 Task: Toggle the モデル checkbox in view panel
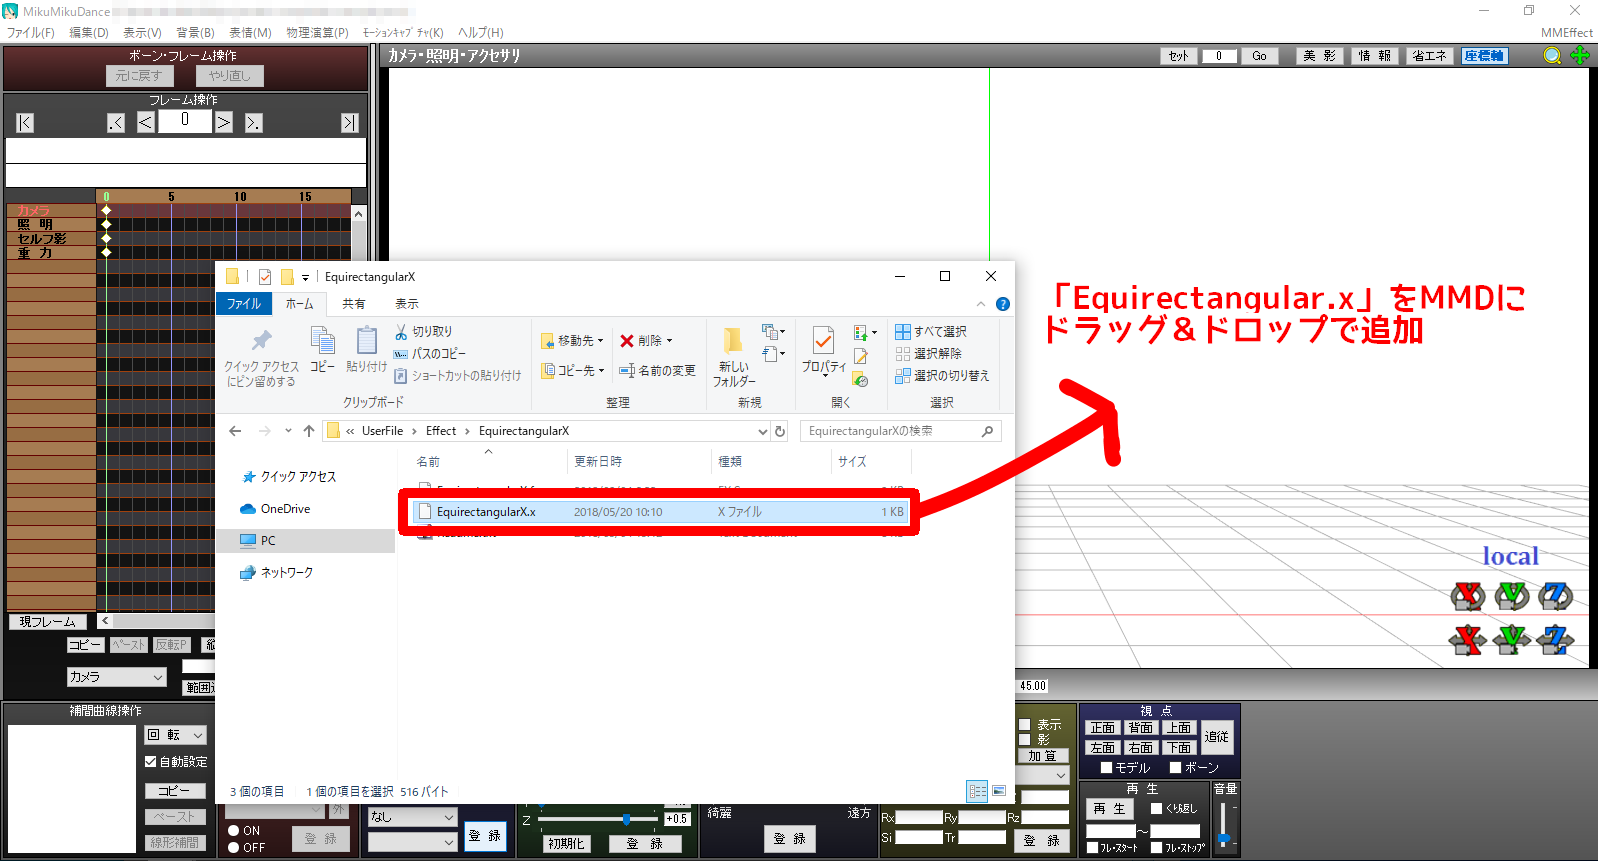coord(1107,768)
